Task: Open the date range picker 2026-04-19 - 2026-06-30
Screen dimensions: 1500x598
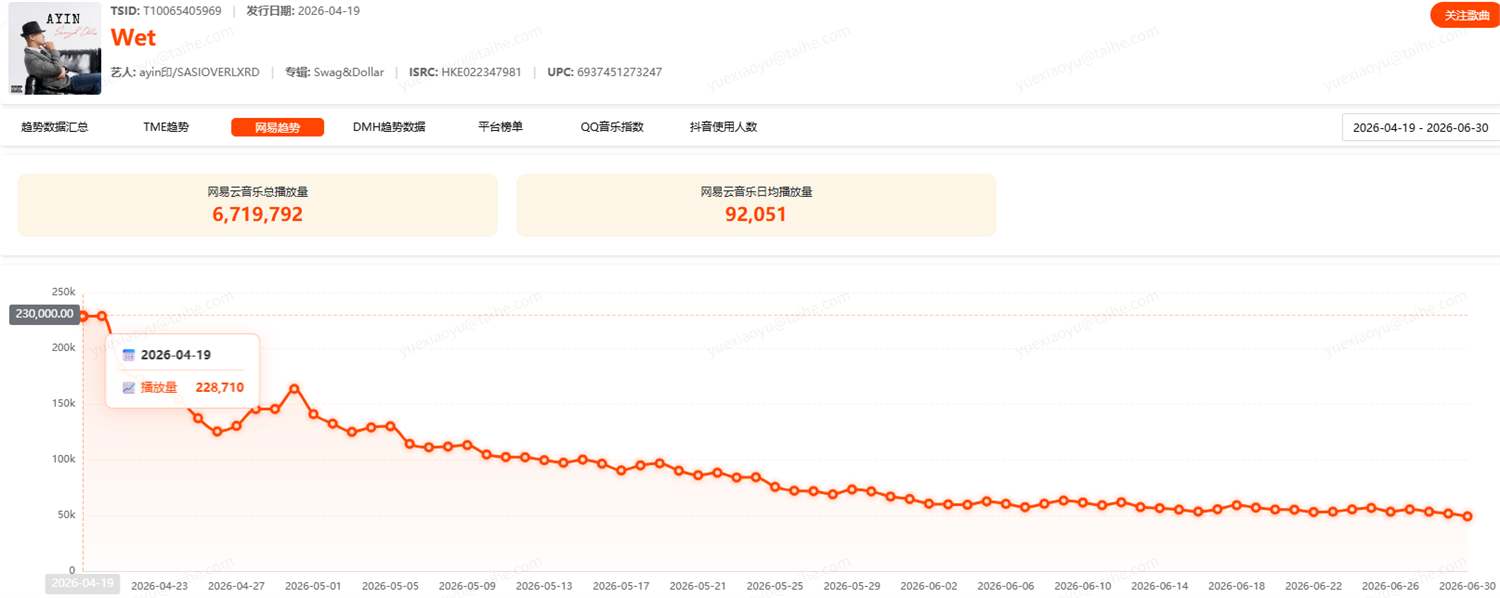Action: pos(1420,128)
